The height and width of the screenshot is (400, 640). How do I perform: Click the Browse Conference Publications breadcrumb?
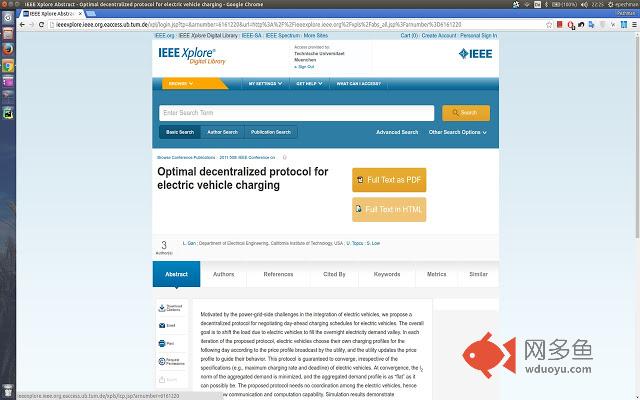tap(186, 157)
